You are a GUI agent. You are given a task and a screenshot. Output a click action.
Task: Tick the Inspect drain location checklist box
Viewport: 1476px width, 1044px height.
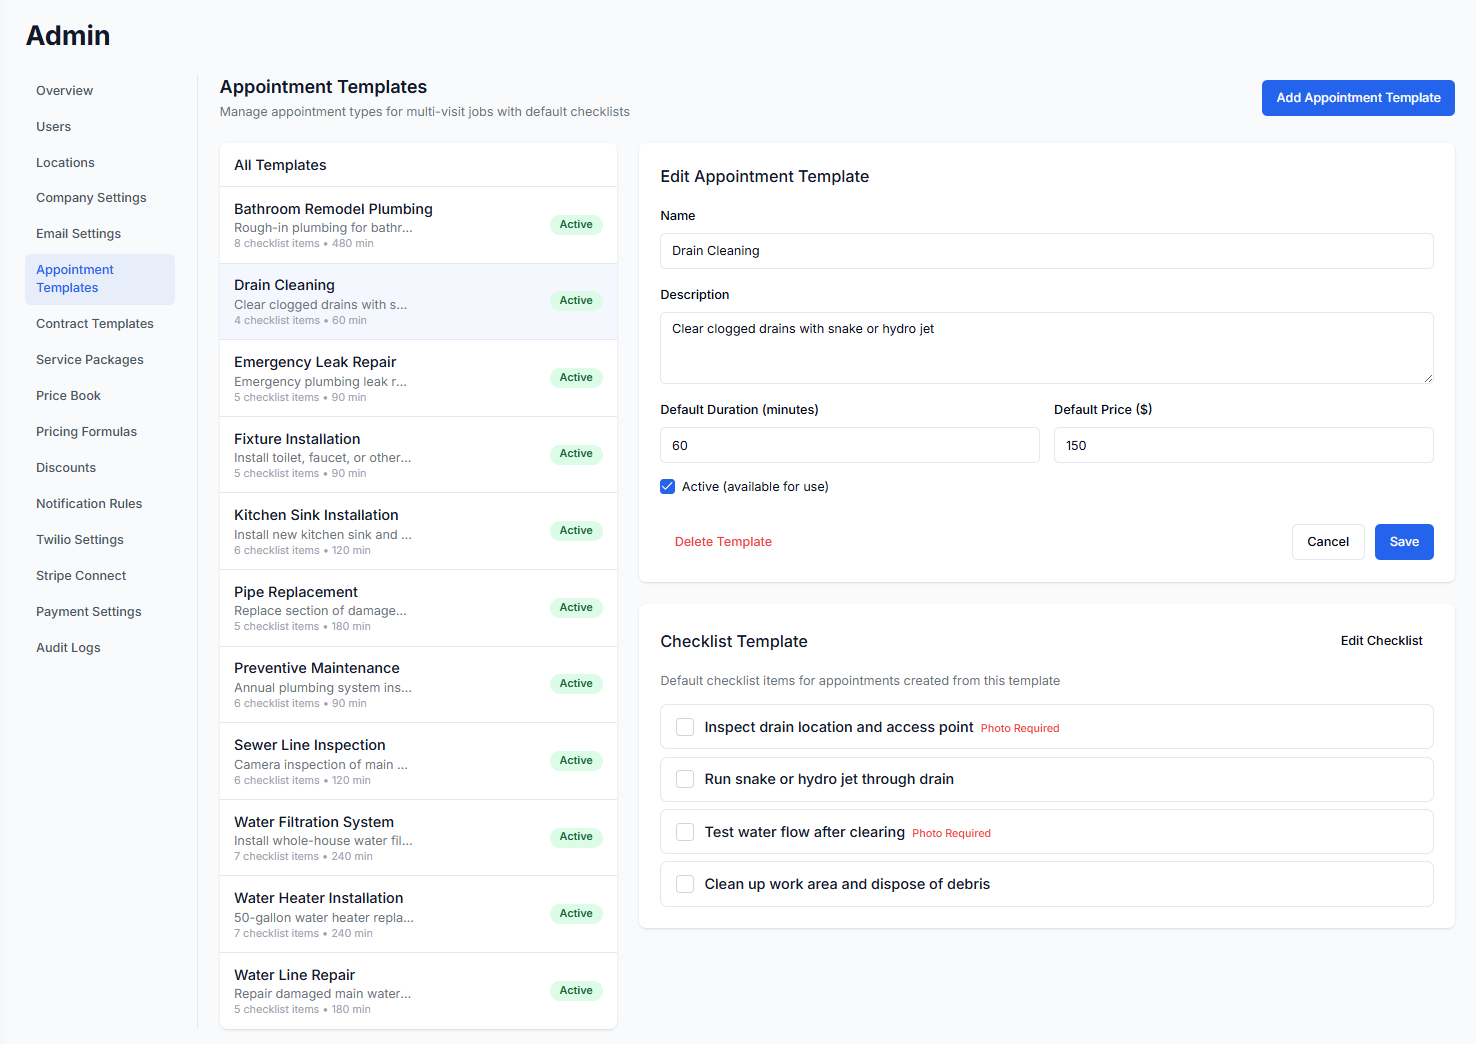685,727
